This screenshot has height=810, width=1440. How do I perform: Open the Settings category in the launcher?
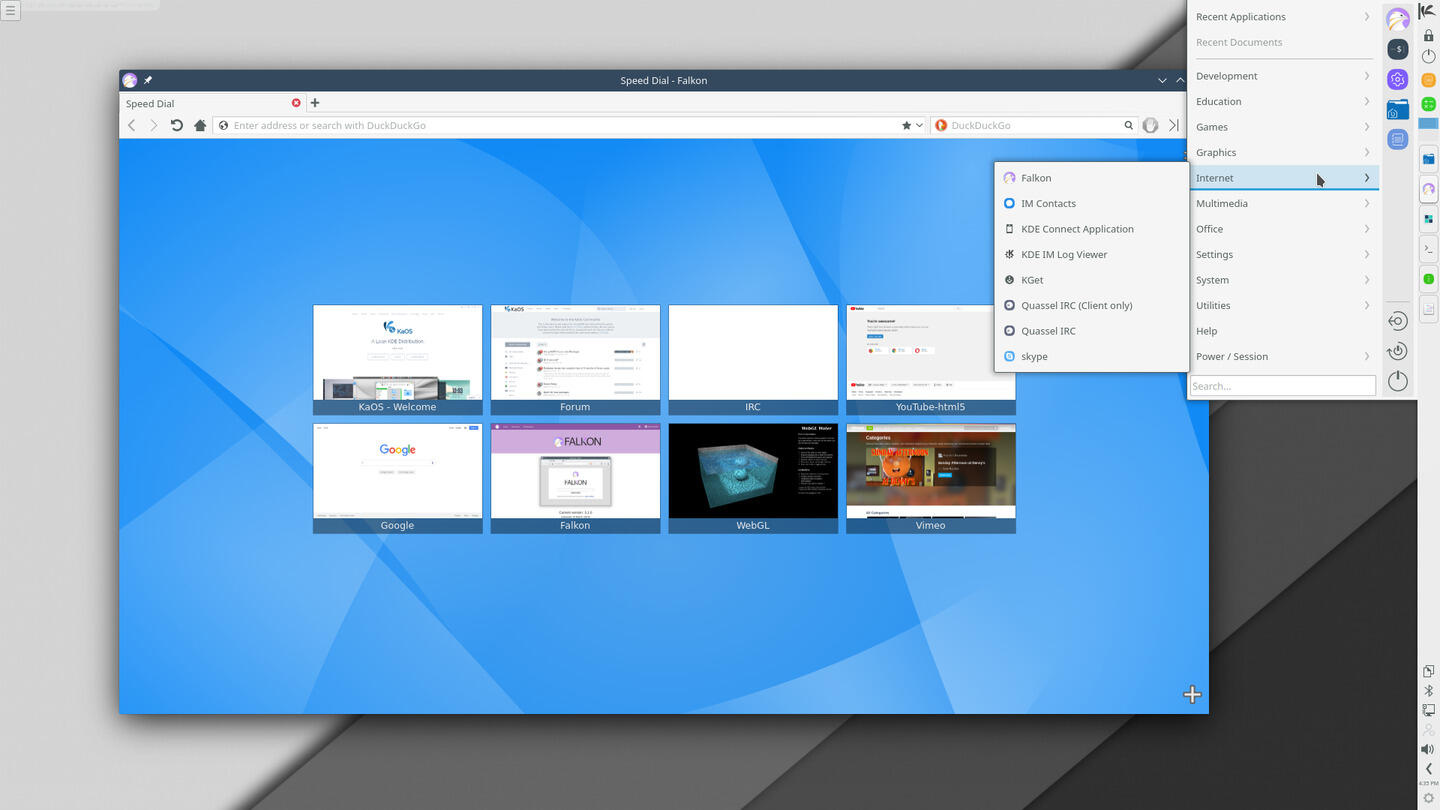pos(1283,254)
